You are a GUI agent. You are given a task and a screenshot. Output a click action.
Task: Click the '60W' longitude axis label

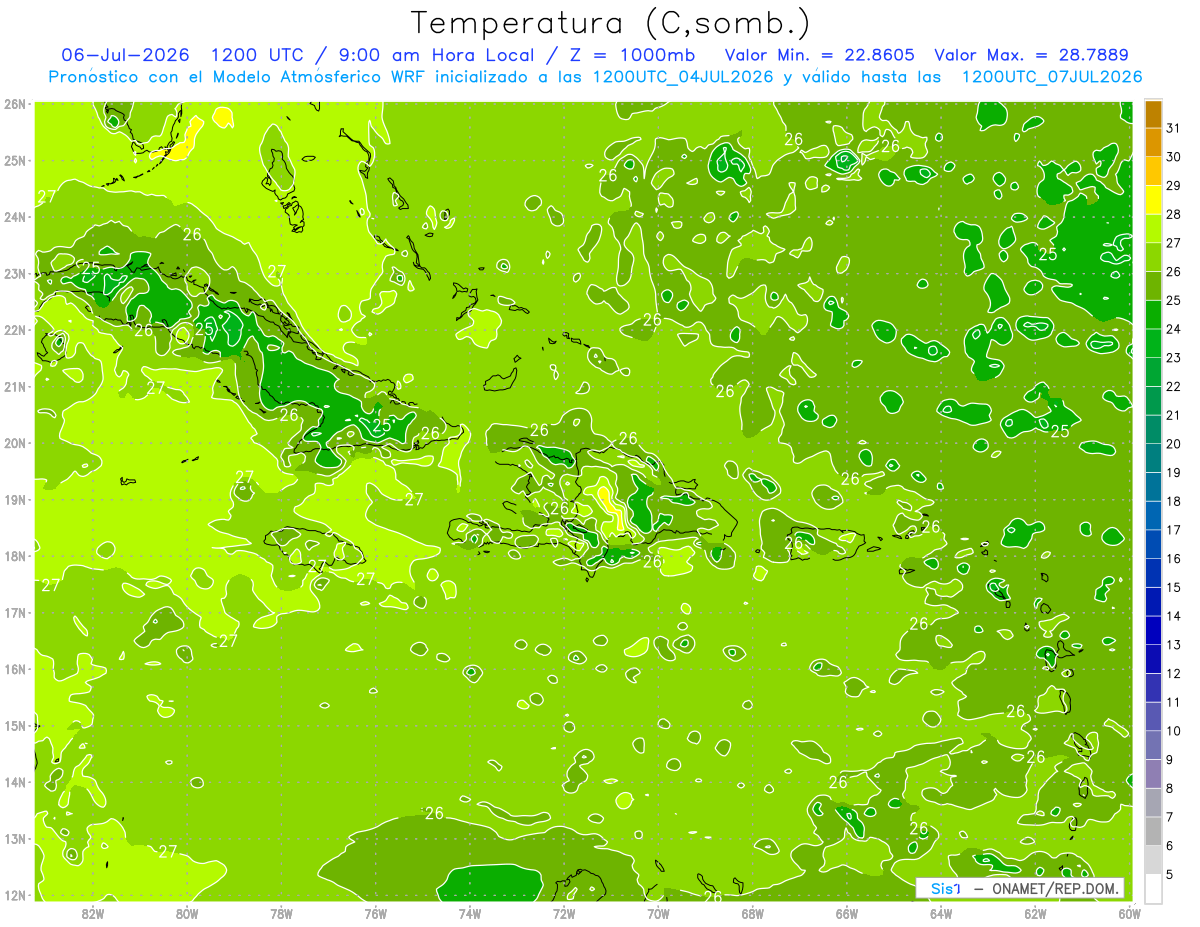[x=1129, y=912]
